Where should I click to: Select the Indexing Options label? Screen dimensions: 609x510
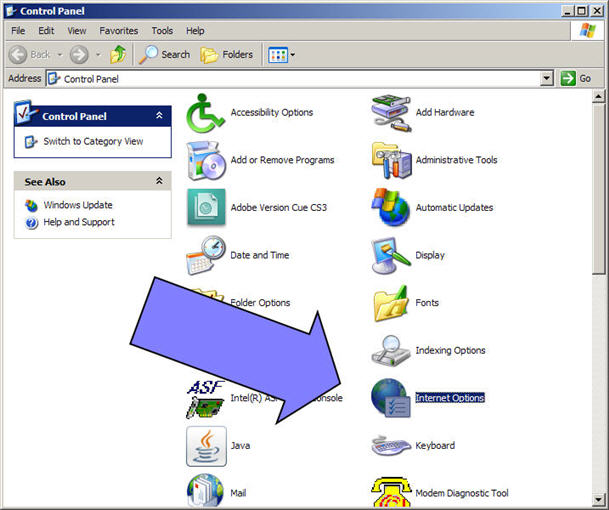[x=450, y=350]
